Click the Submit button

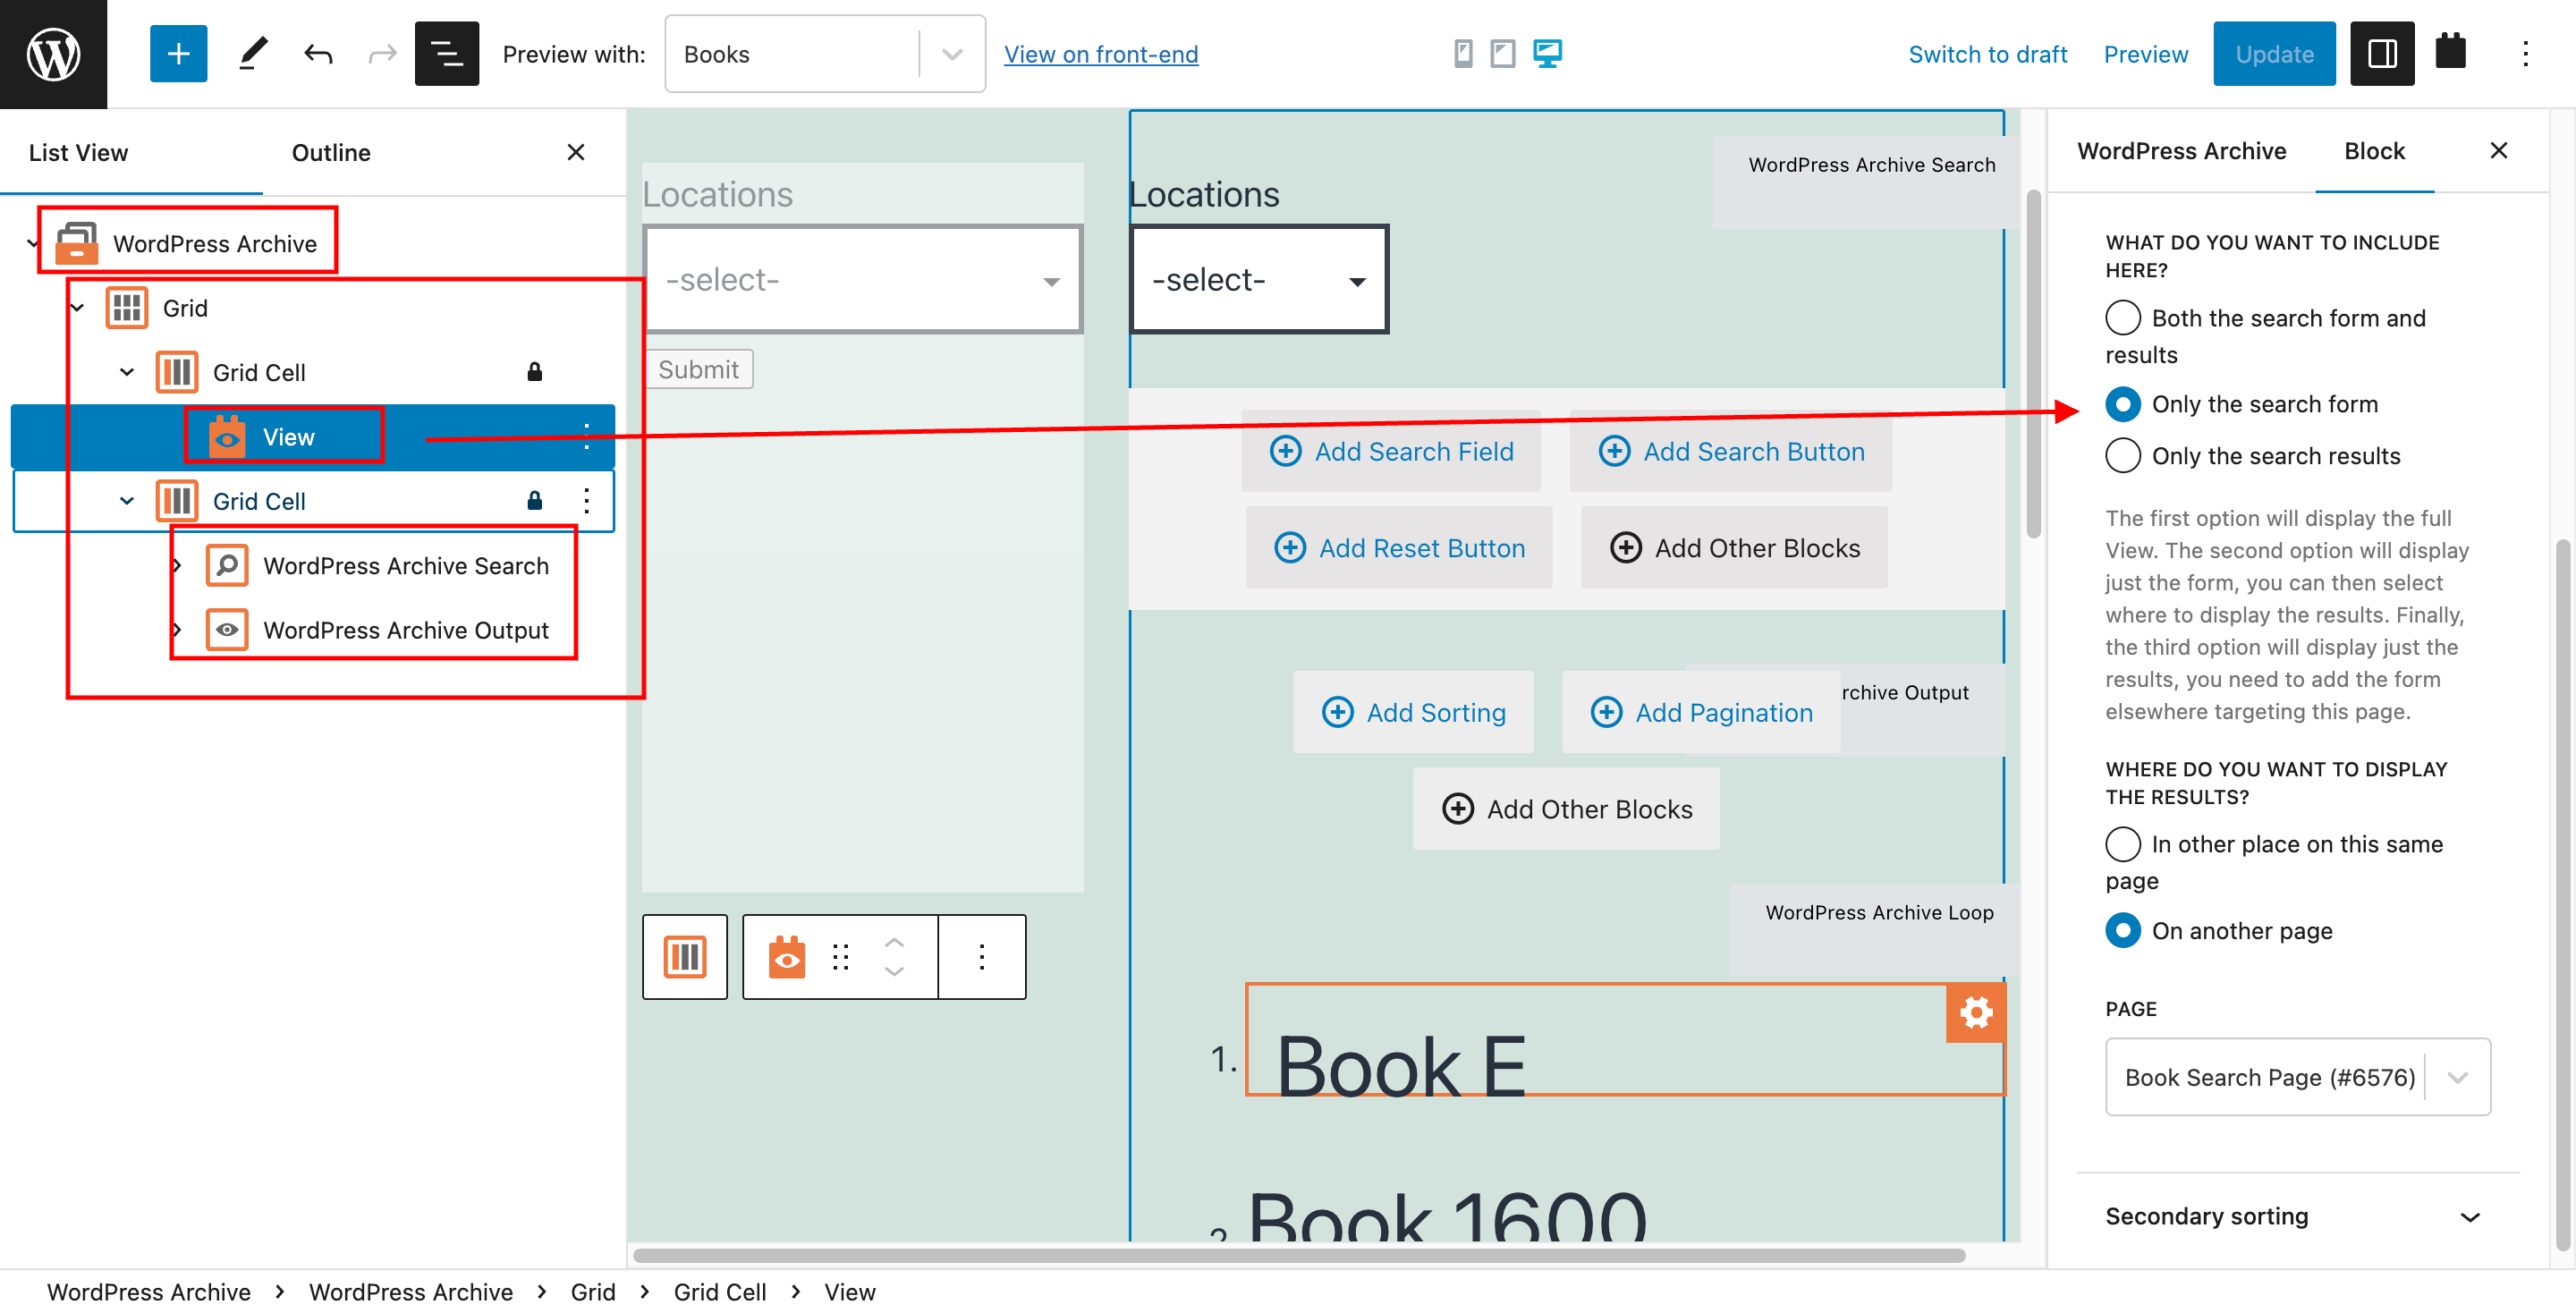[x=698, y=369]
